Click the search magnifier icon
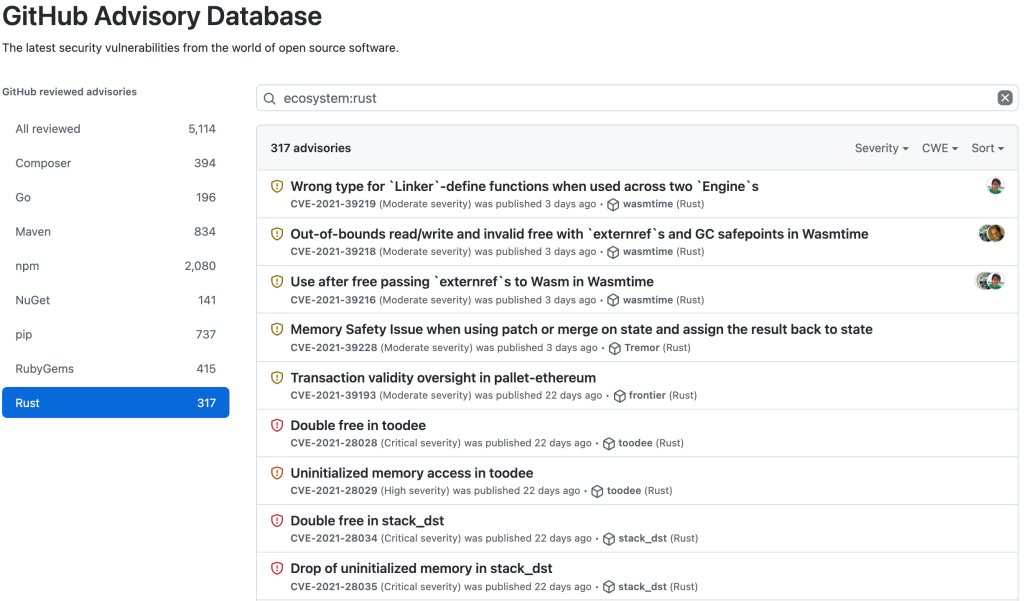Viewport: 1024px width, 601px height. pos(270,98)
